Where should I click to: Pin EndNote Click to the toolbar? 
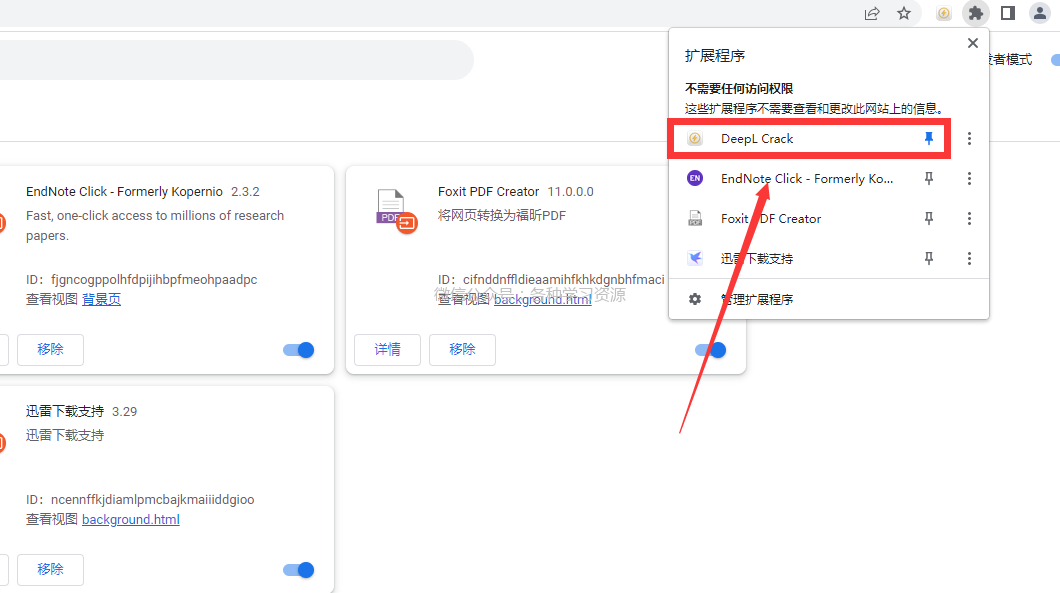click(x=929, y=179)
